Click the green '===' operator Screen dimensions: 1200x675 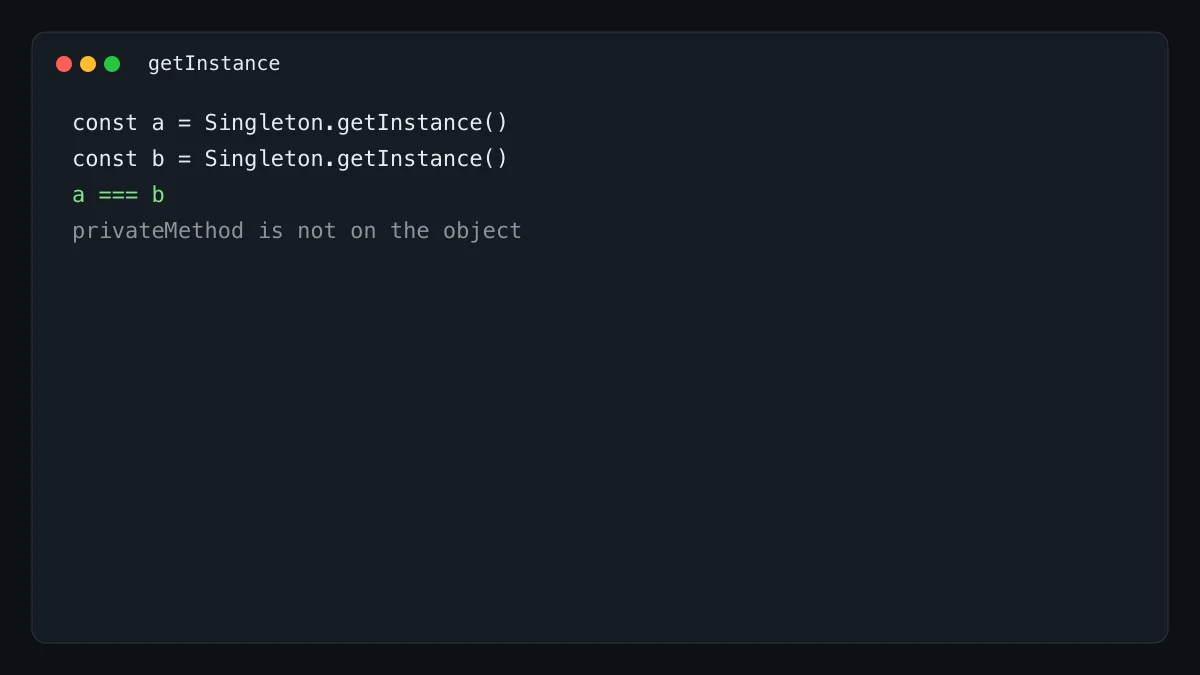point(118,195)
